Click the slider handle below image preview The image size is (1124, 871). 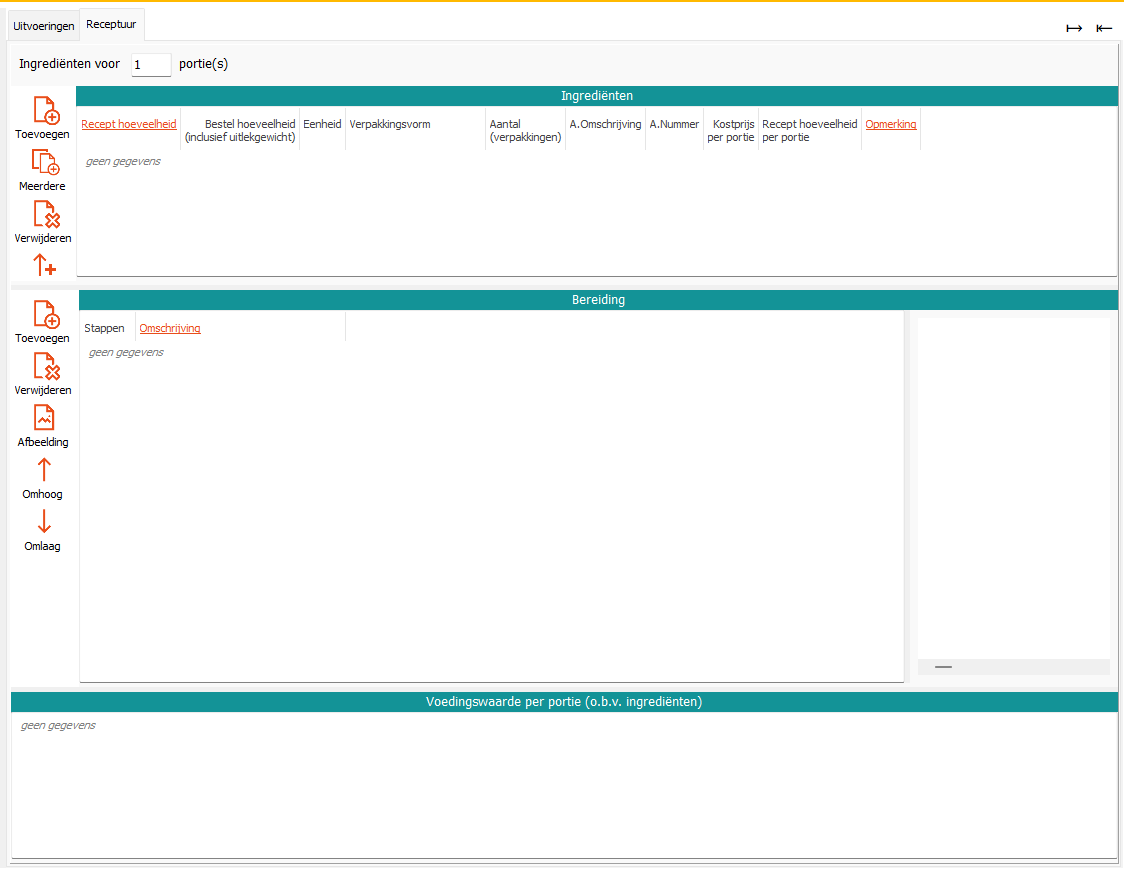pos(943,666)
